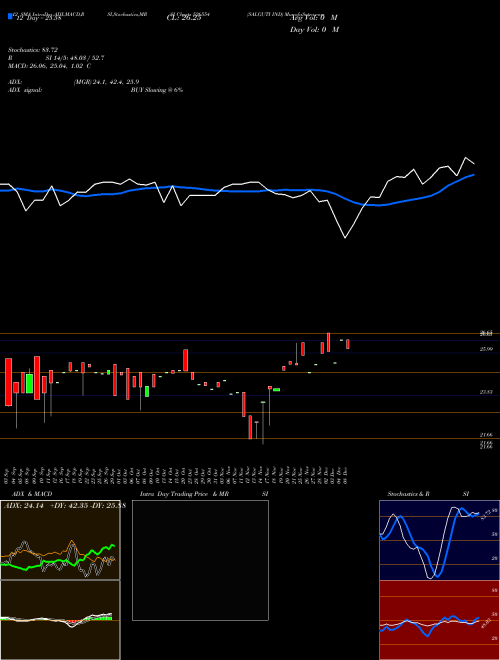Select the 'MACD: 26.06, 25.04, 1.02 C' line
This screenshot has width=500, height=660.
49,66
